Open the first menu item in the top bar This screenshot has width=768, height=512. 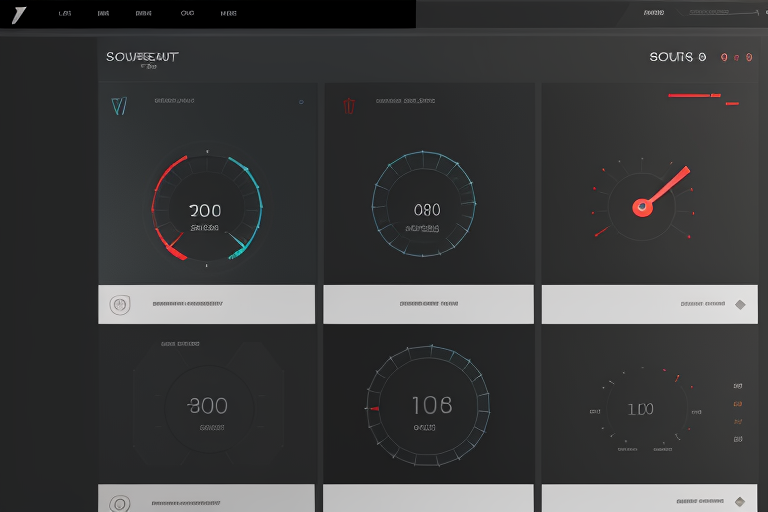(65, 14)
